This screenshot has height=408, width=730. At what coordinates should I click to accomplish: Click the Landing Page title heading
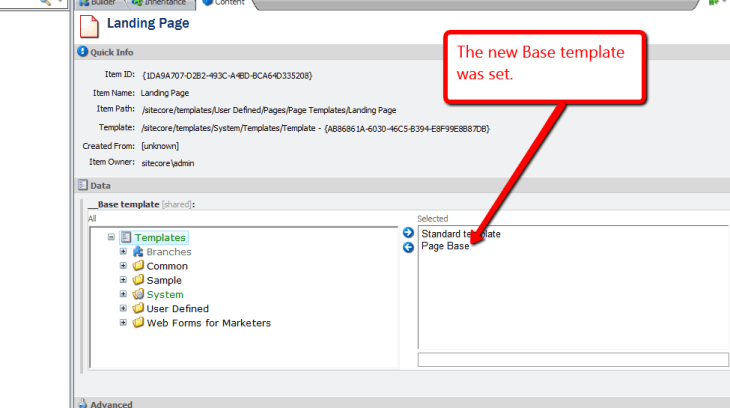pos(148,23)
